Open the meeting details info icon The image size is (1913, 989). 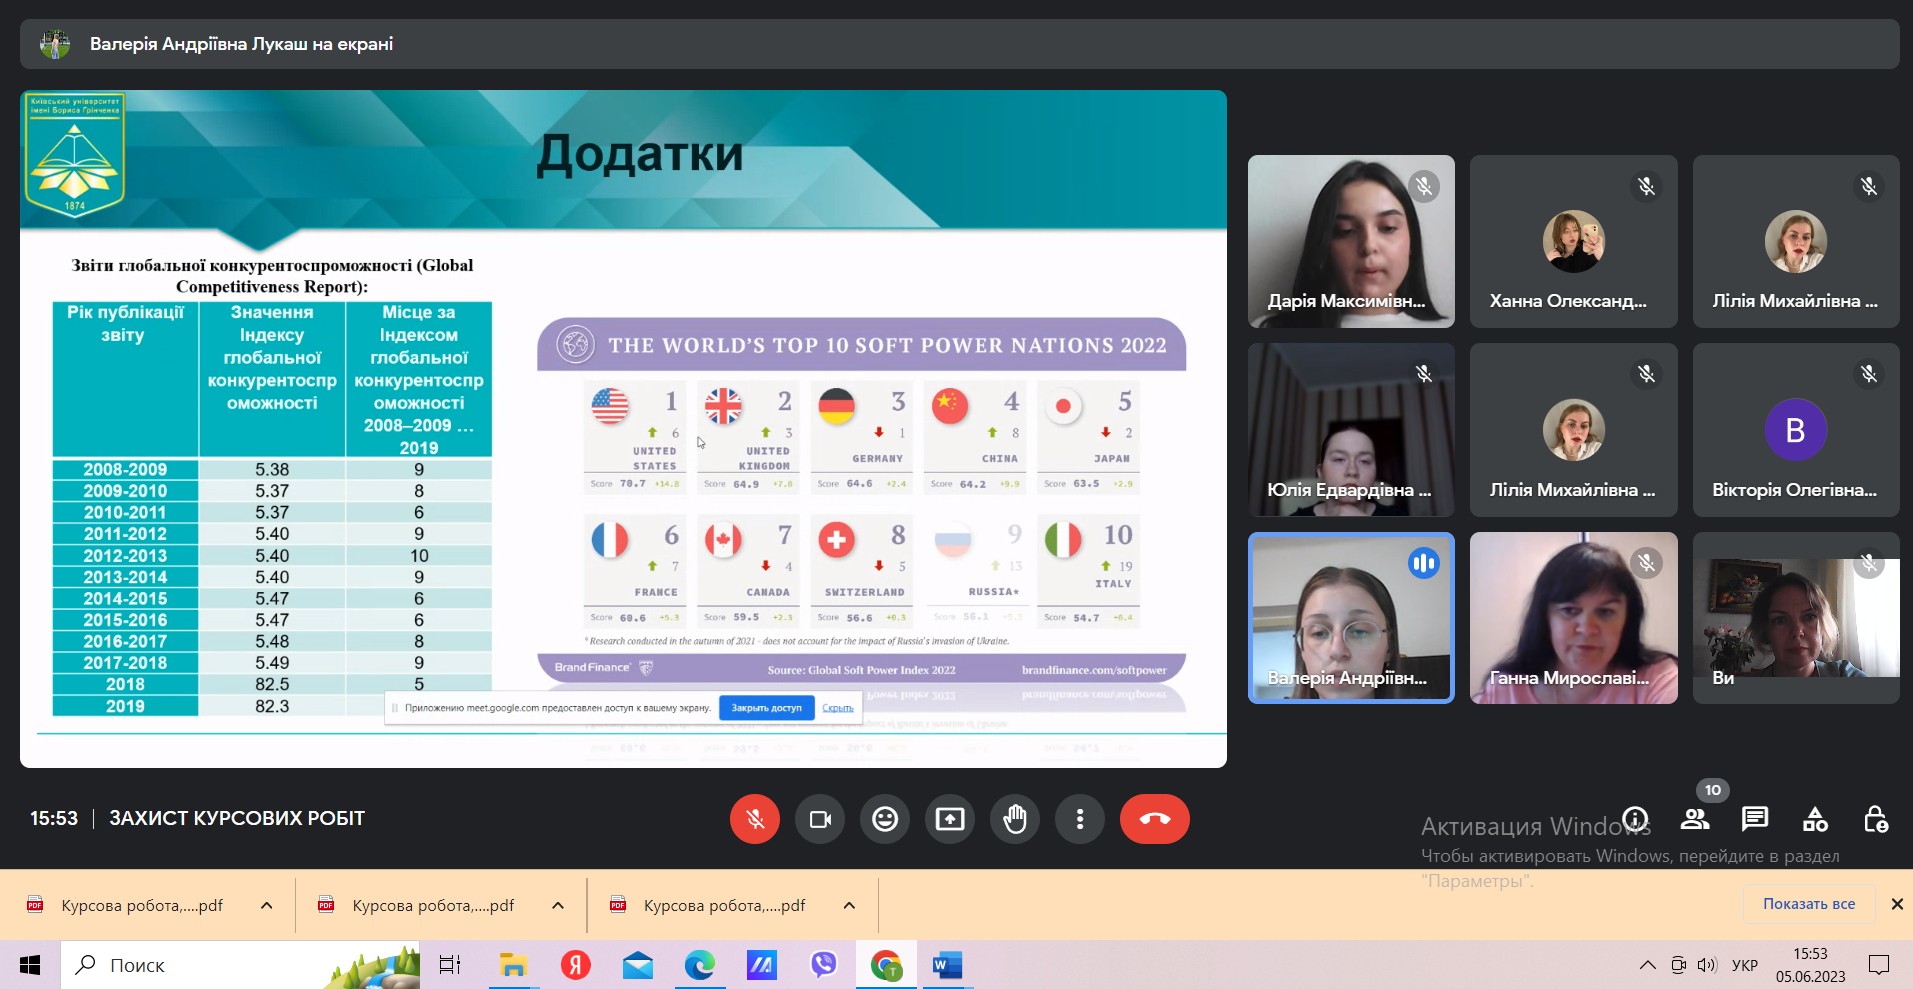coord(1635,819)
